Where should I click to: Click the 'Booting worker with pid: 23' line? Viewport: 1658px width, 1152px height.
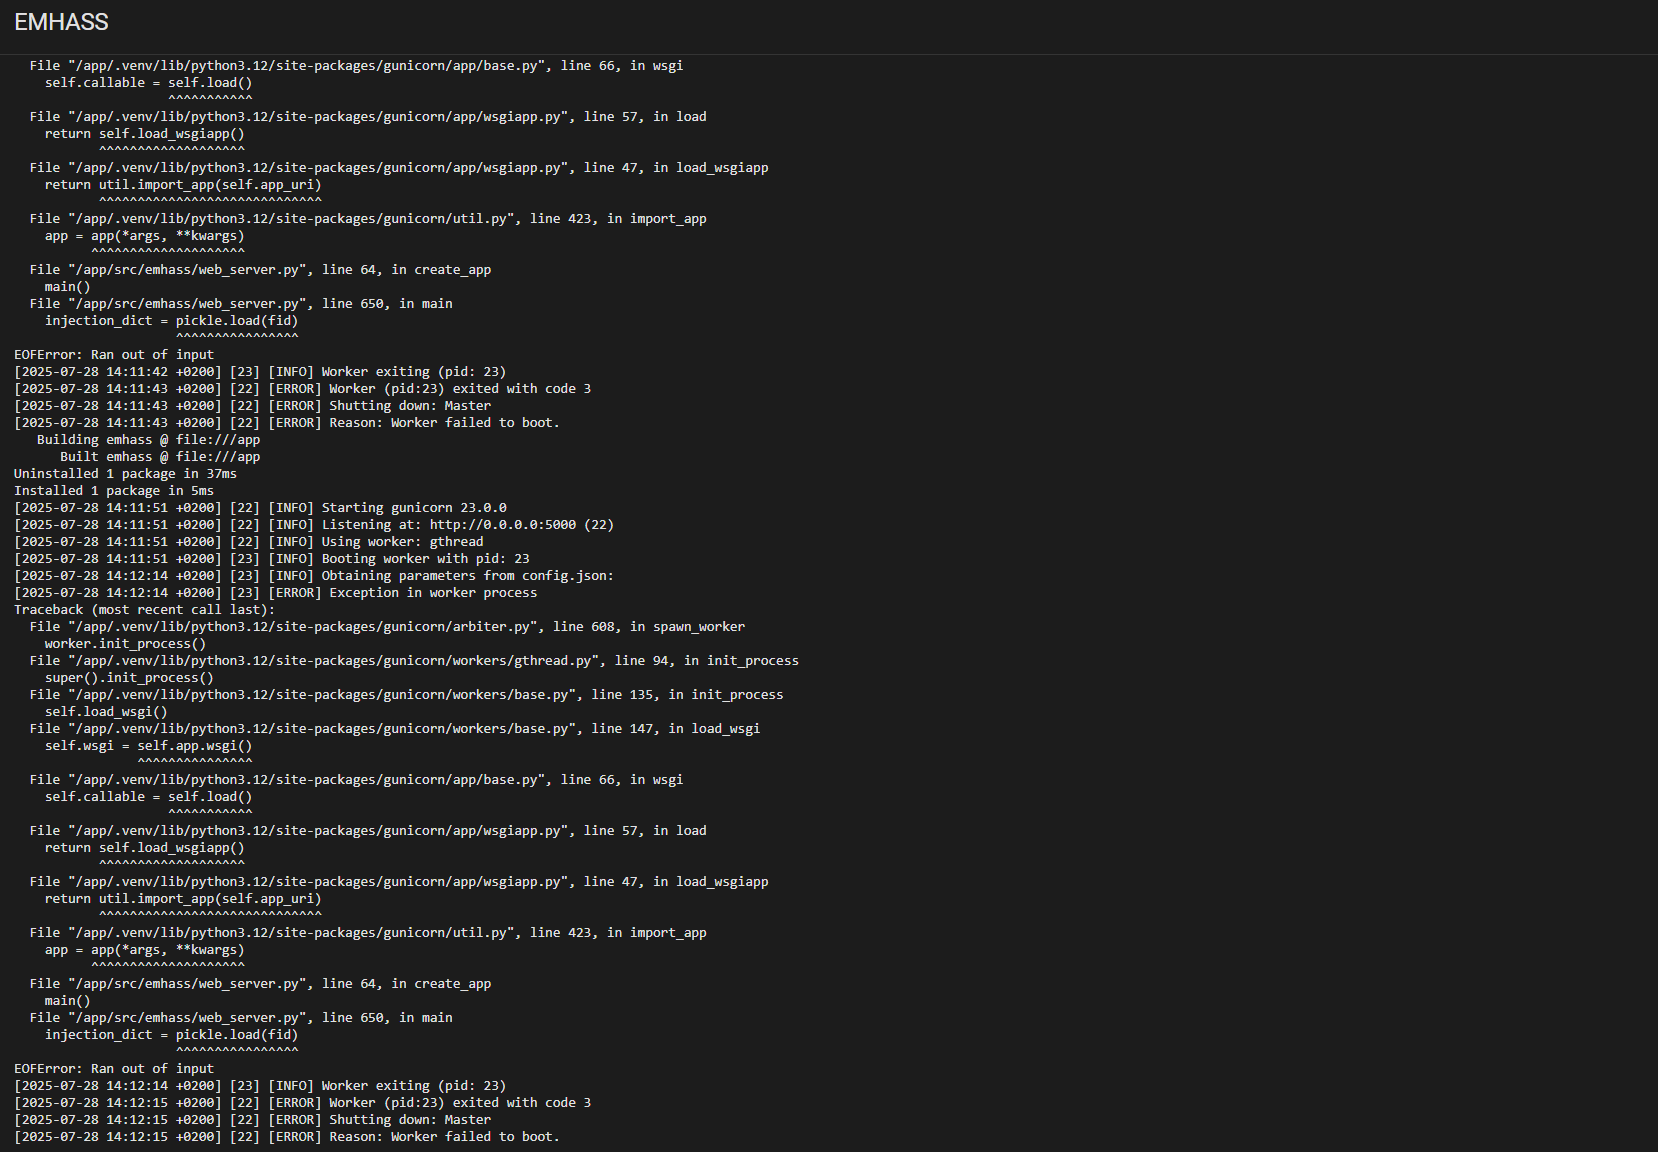272,559
